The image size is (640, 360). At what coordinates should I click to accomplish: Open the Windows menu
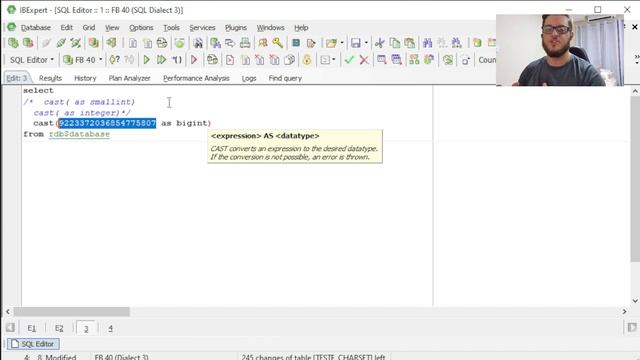coord(270,28)
